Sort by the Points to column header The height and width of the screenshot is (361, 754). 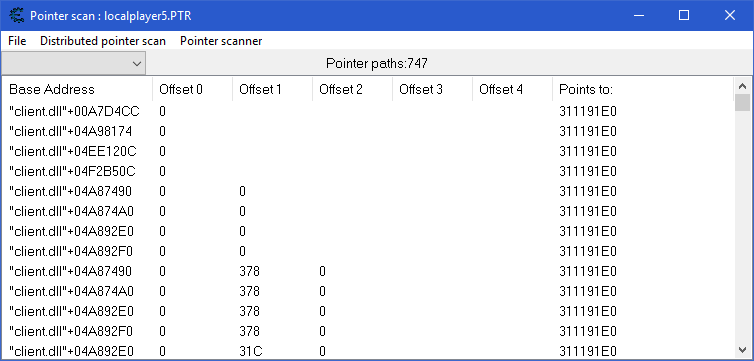coord(643,89)
